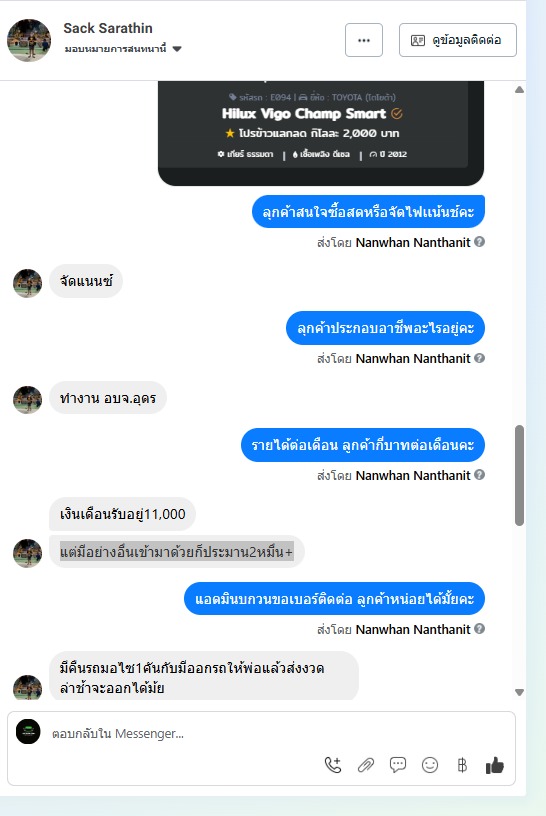Click the chat scrollbar thumb
546x816 pixels.
519,476
